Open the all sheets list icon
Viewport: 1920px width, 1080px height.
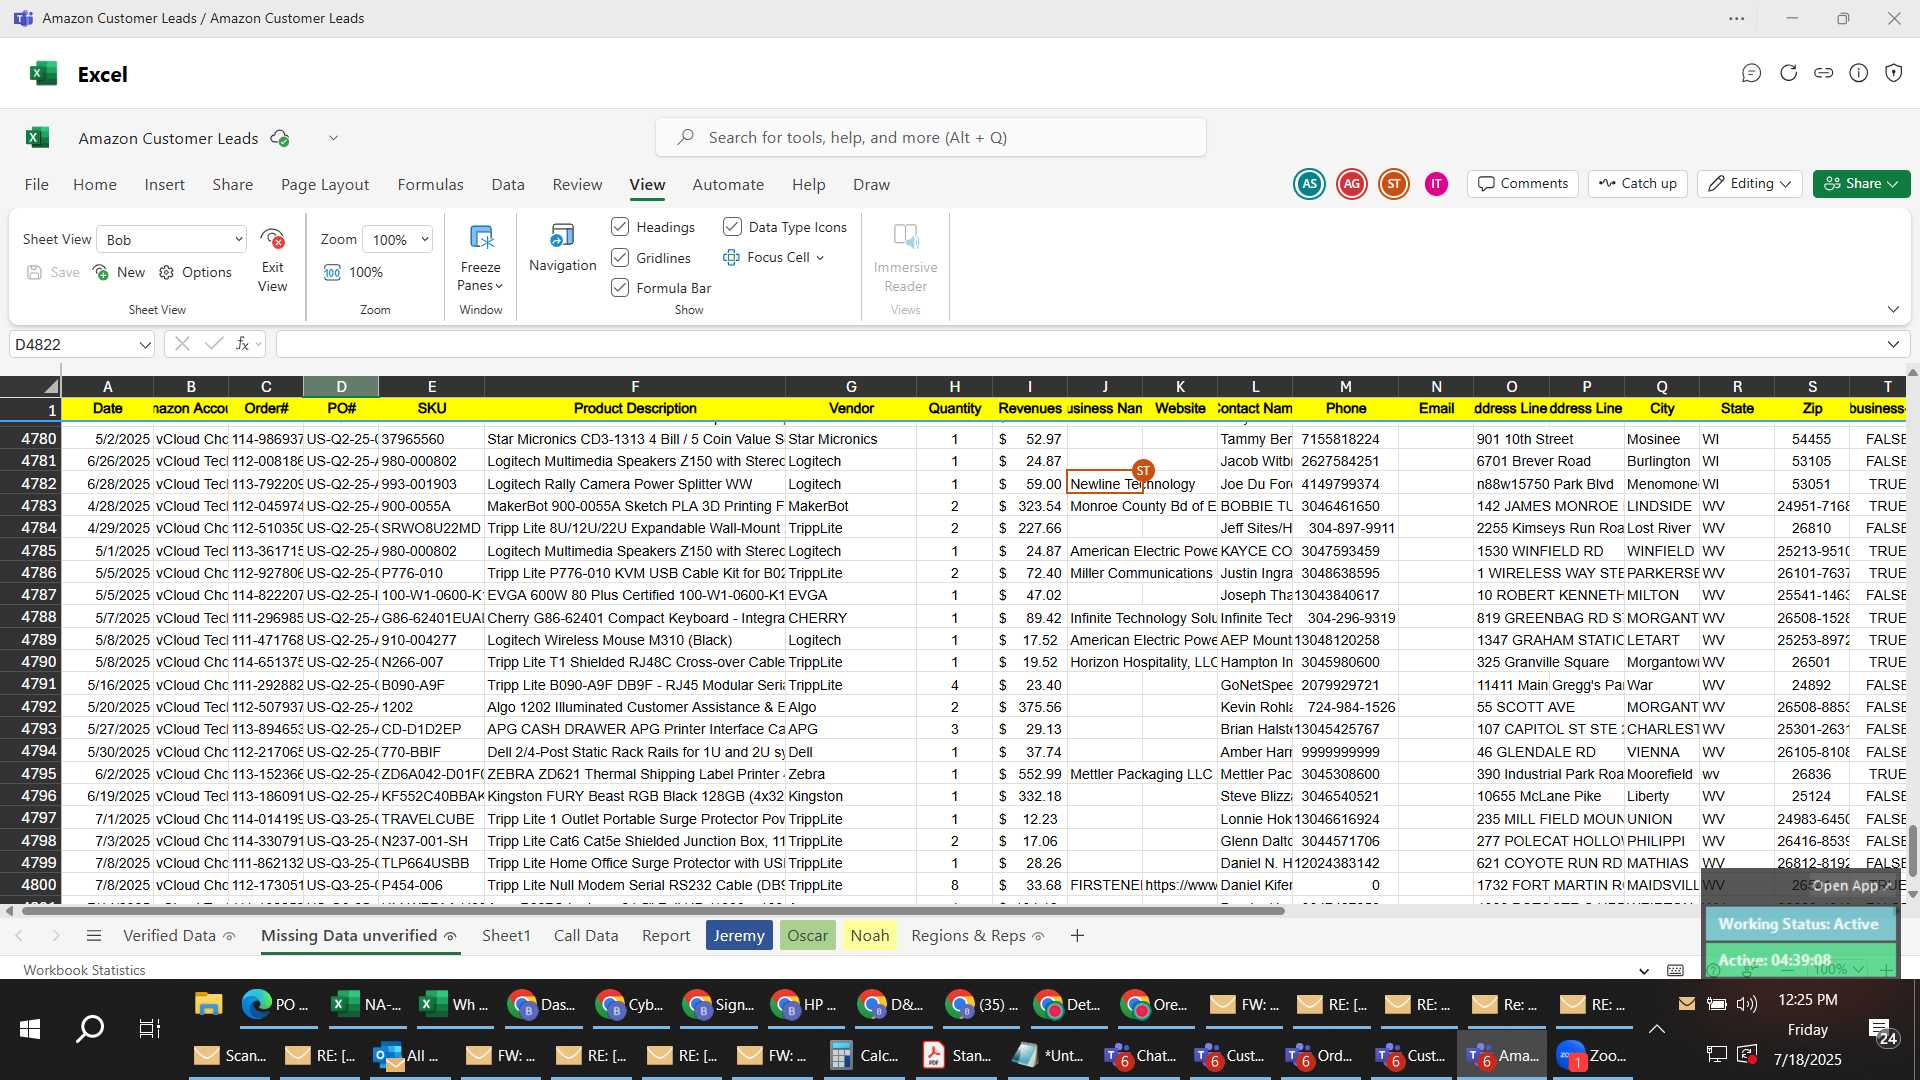pos(94,936)
